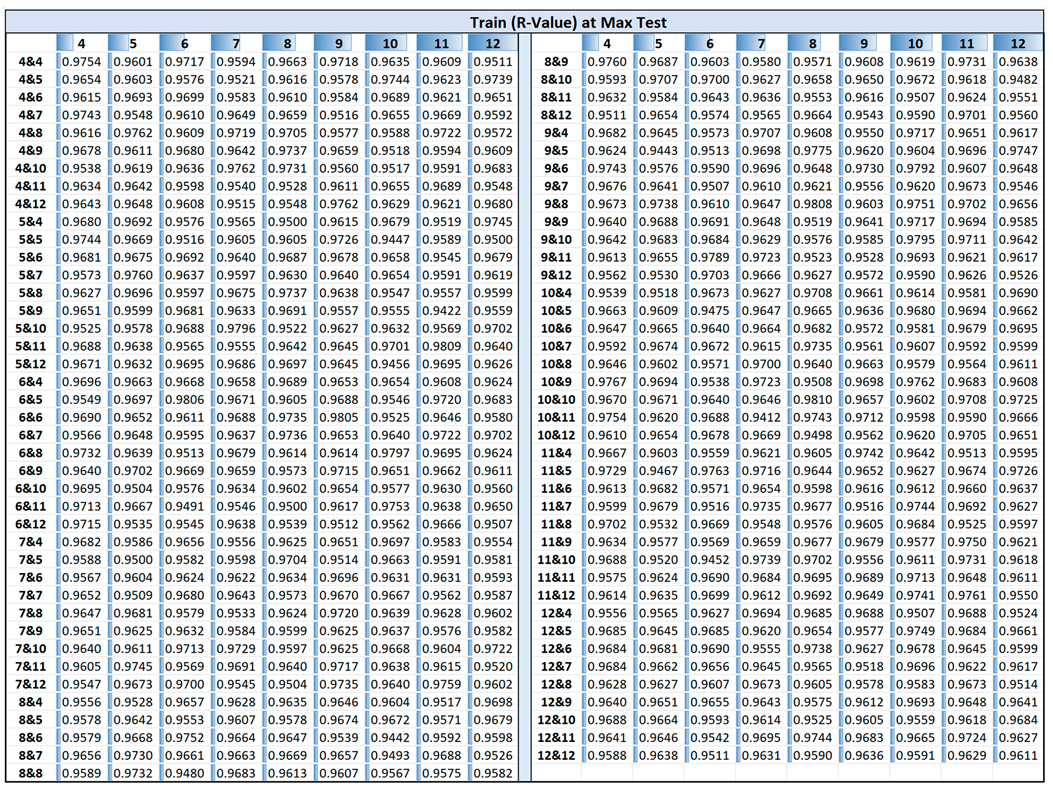This screenshot has height=790, width=1053.
Task: Click the row label 12&9
Action: 556,703
